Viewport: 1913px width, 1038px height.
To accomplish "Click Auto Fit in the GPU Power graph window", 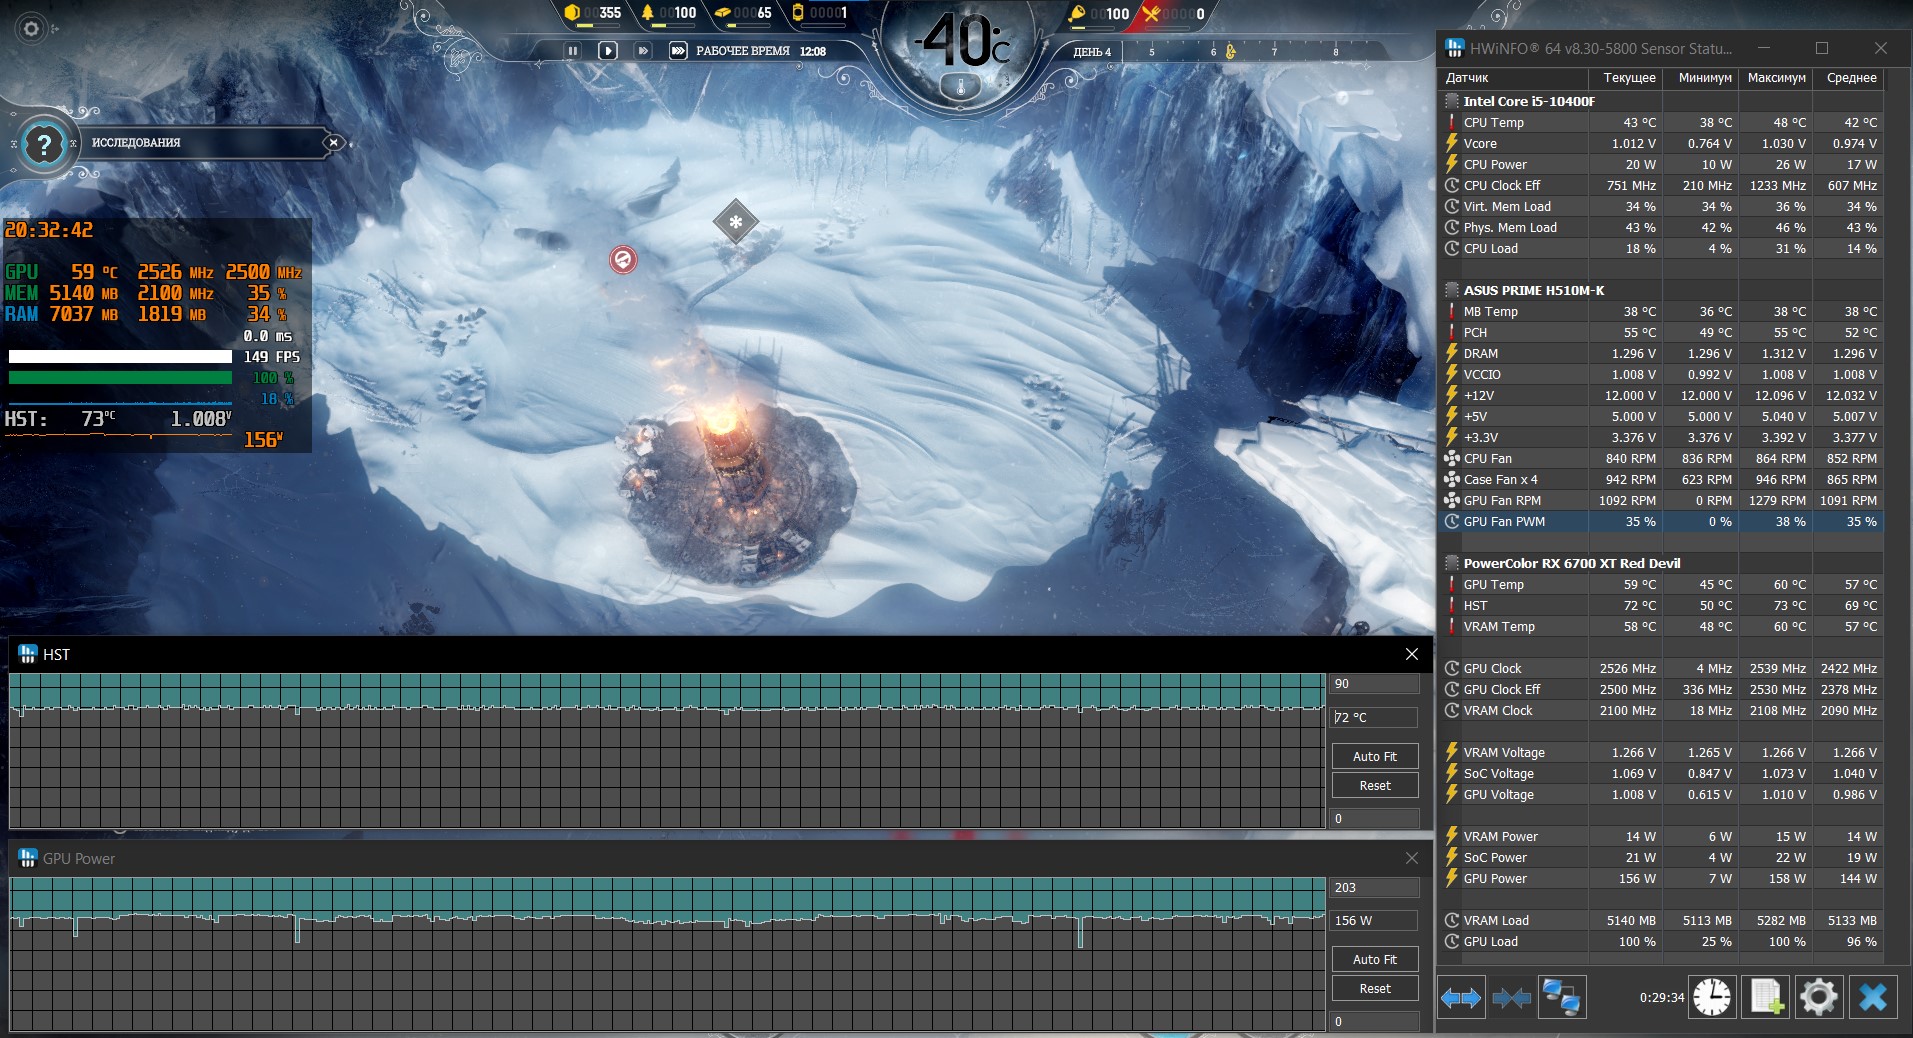I will click(1375, 960).
